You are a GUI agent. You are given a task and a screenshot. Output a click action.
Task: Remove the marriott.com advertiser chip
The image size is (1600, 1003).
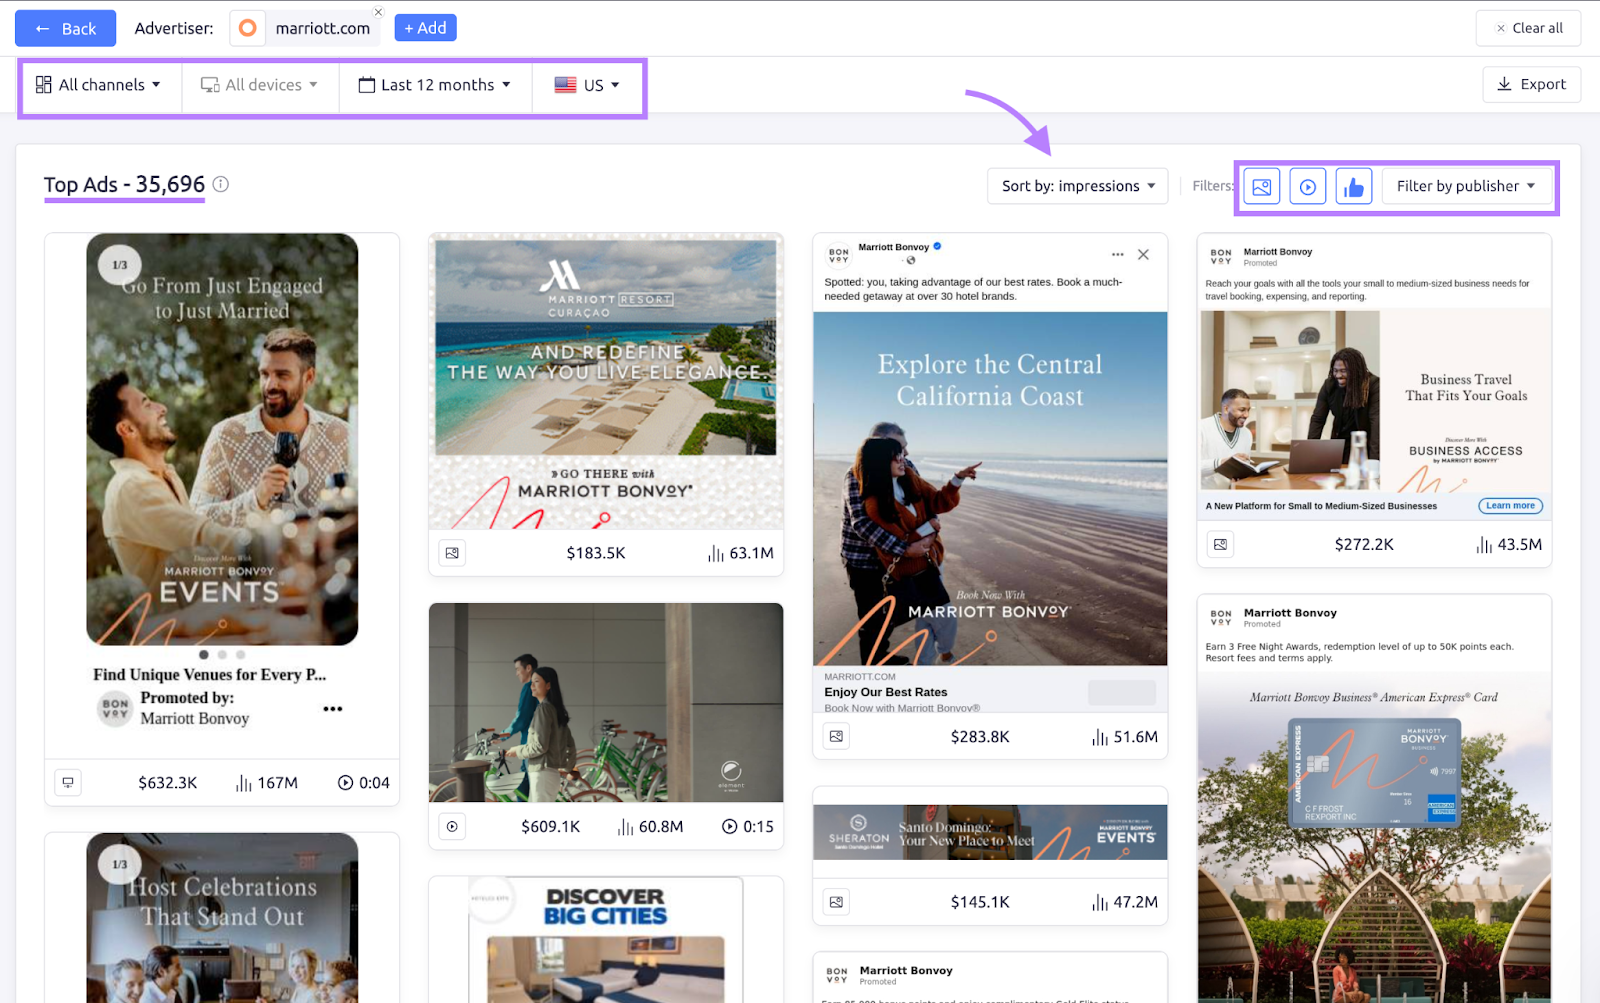[378, 12]
